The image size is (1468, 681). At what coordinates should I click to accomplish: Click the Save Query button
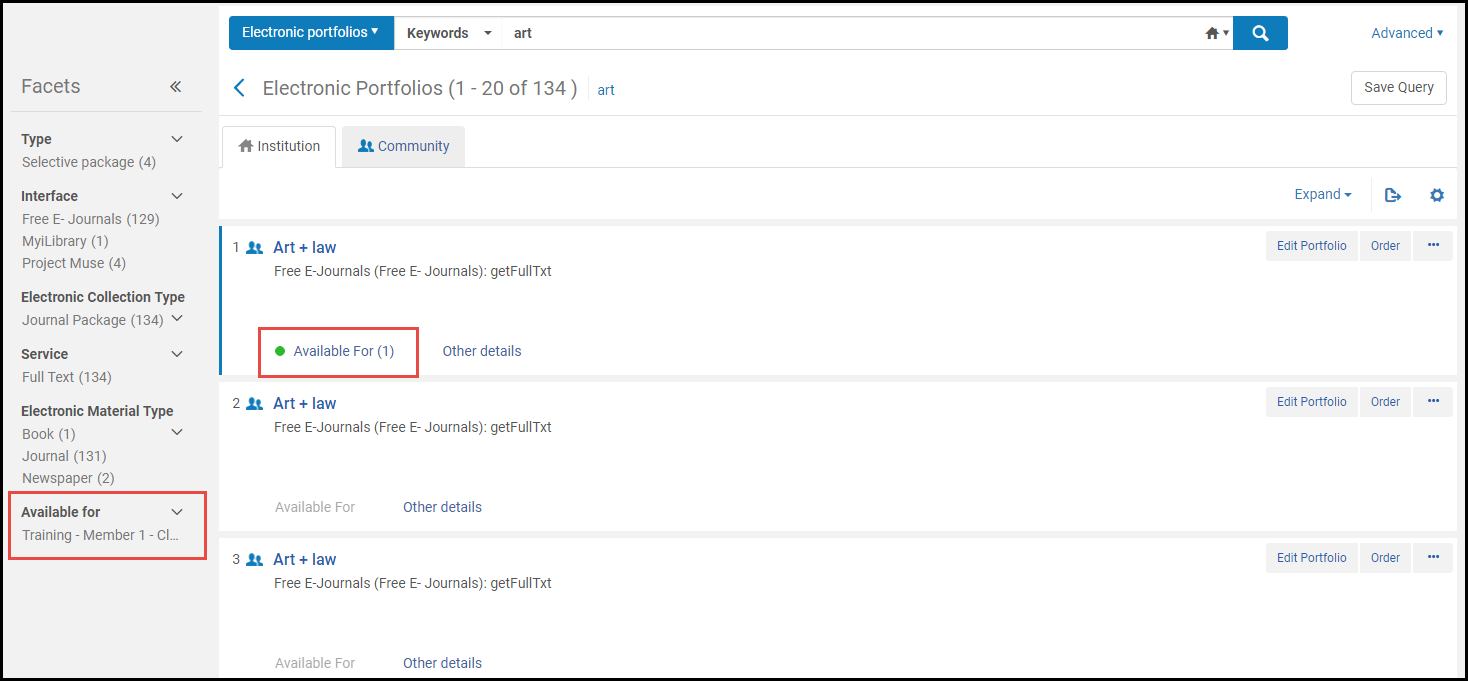tap(1399, 88)
